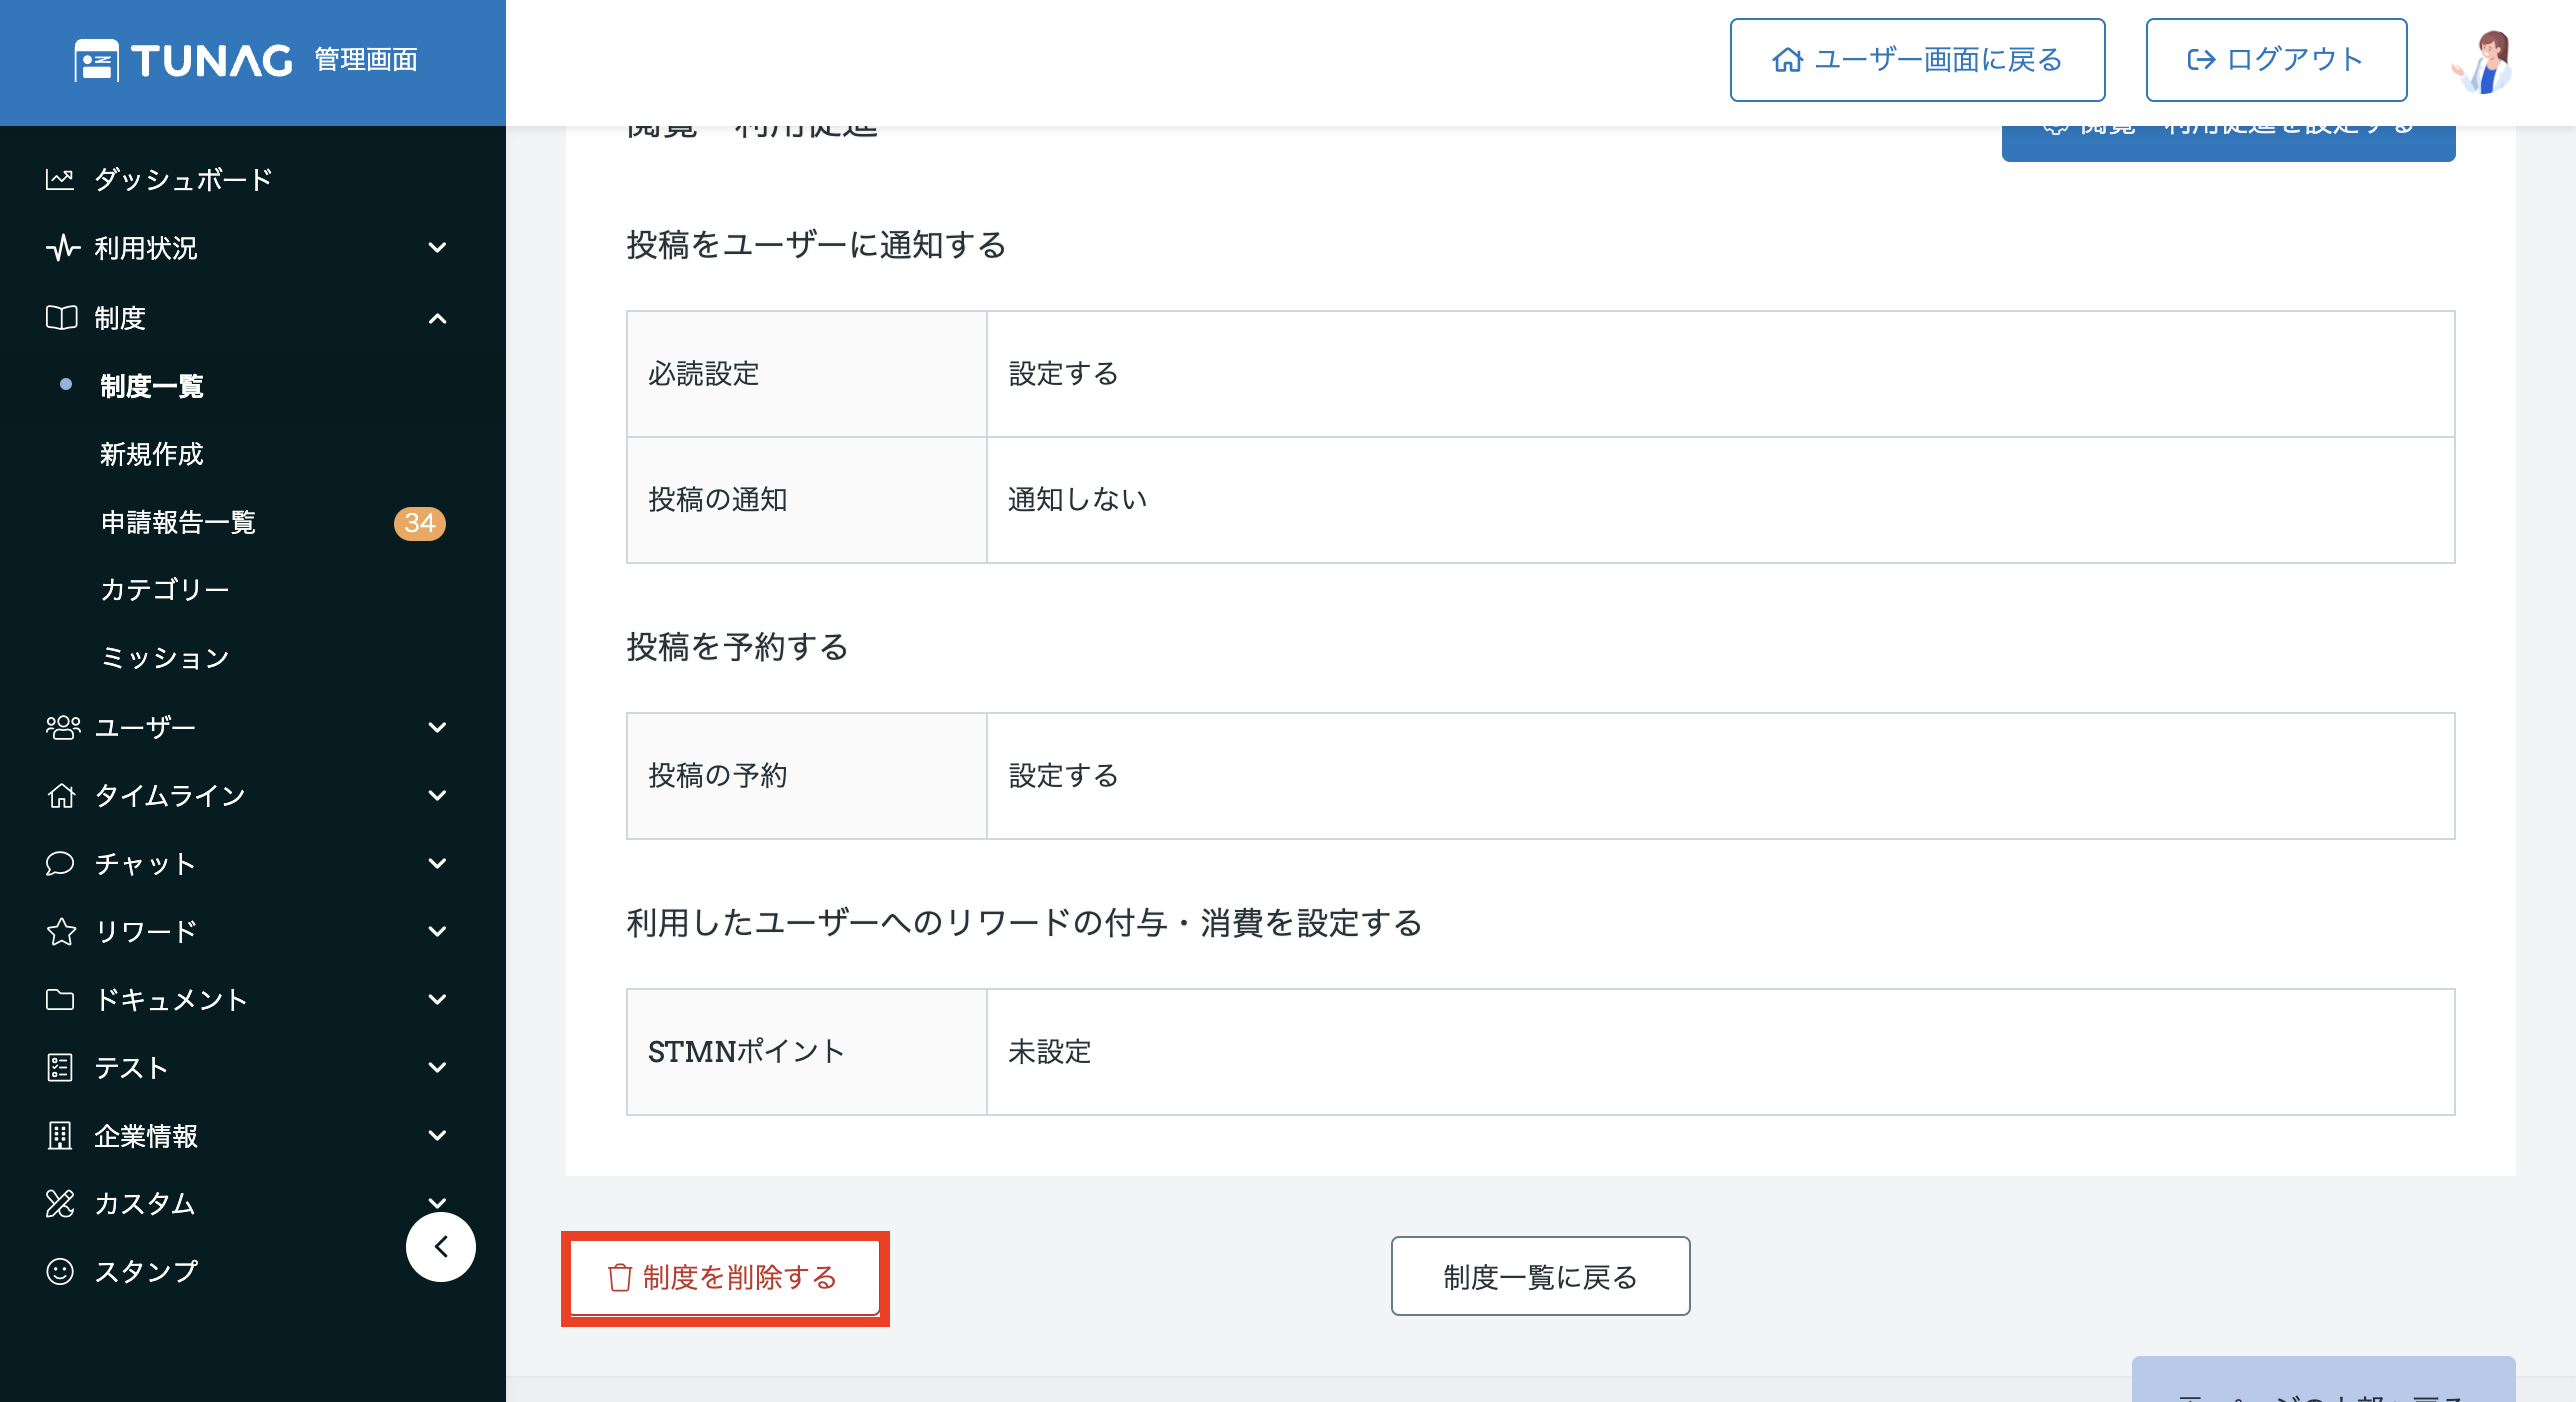Click the リワード star icon
Screen dimensions: 2576x1402
point(61,931)
